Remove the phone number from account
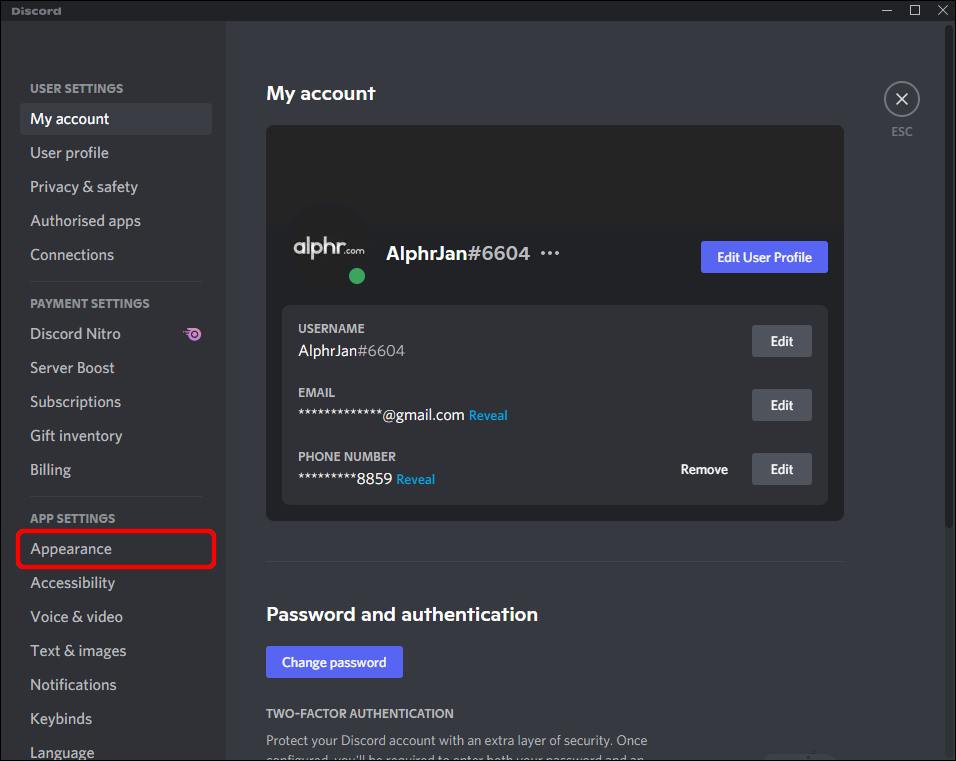 704,469
